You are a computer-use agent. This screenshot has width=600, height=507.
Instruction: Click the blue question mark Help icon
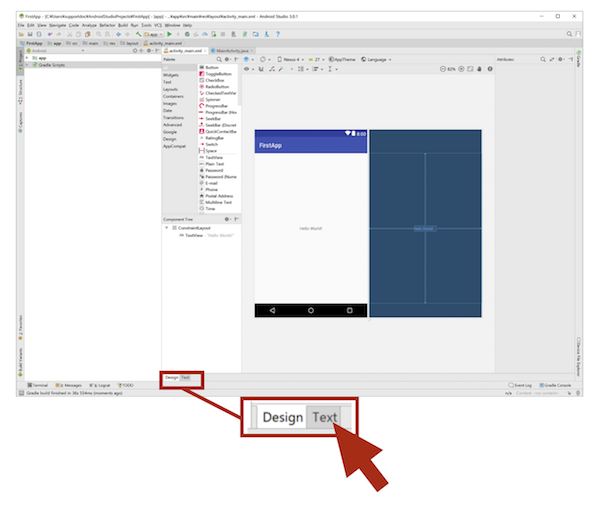coord(278,34)
